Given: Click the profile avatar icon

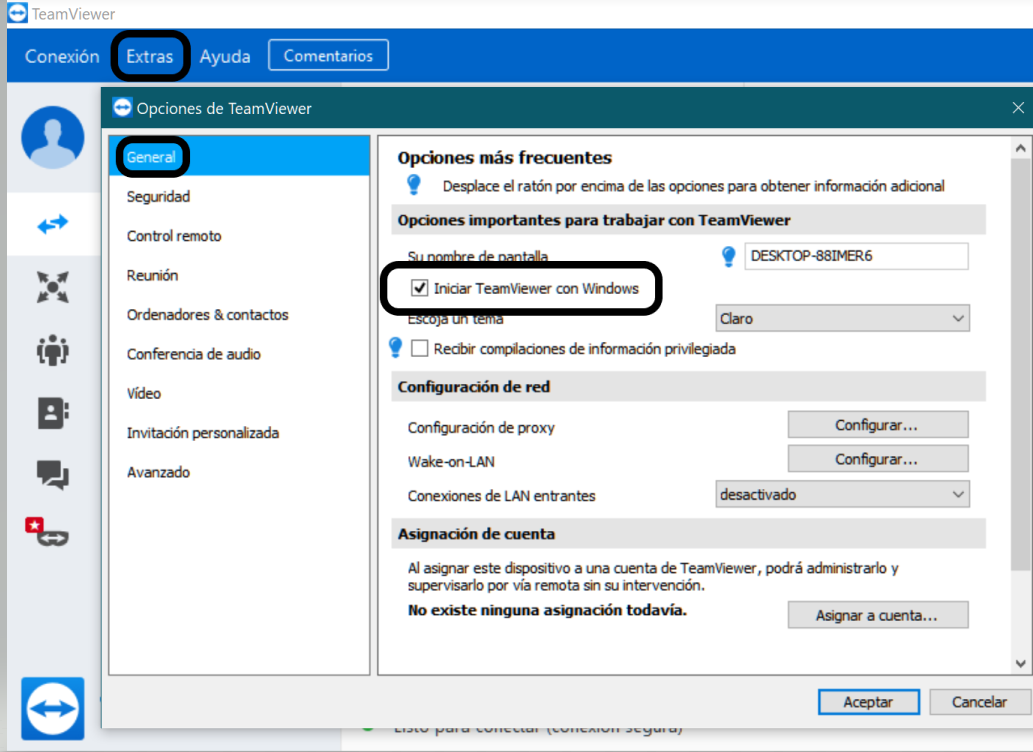Looking at the screenshot, I should pos(51,137).
